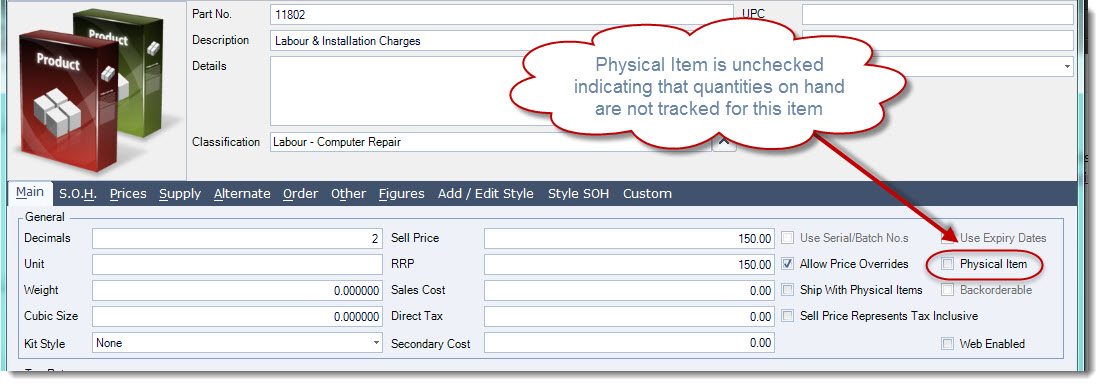
Task: Edit the Description field
Action: tap(502, 41)
